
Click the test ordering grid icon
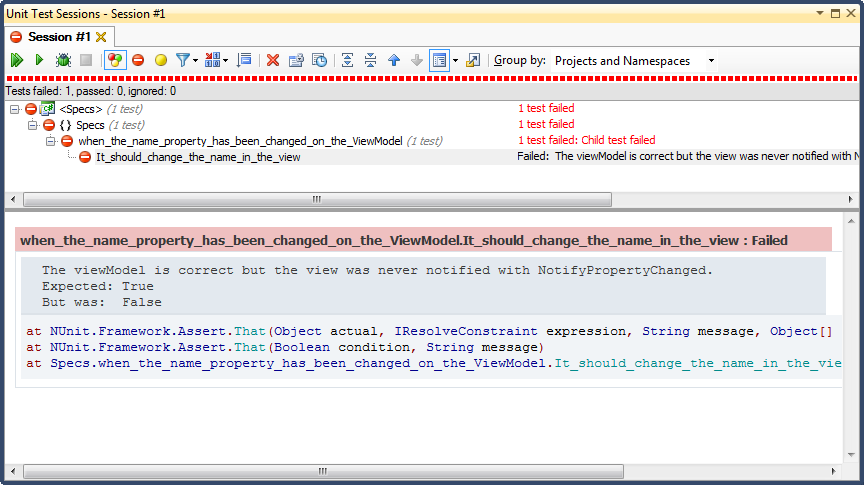[212, 60]
